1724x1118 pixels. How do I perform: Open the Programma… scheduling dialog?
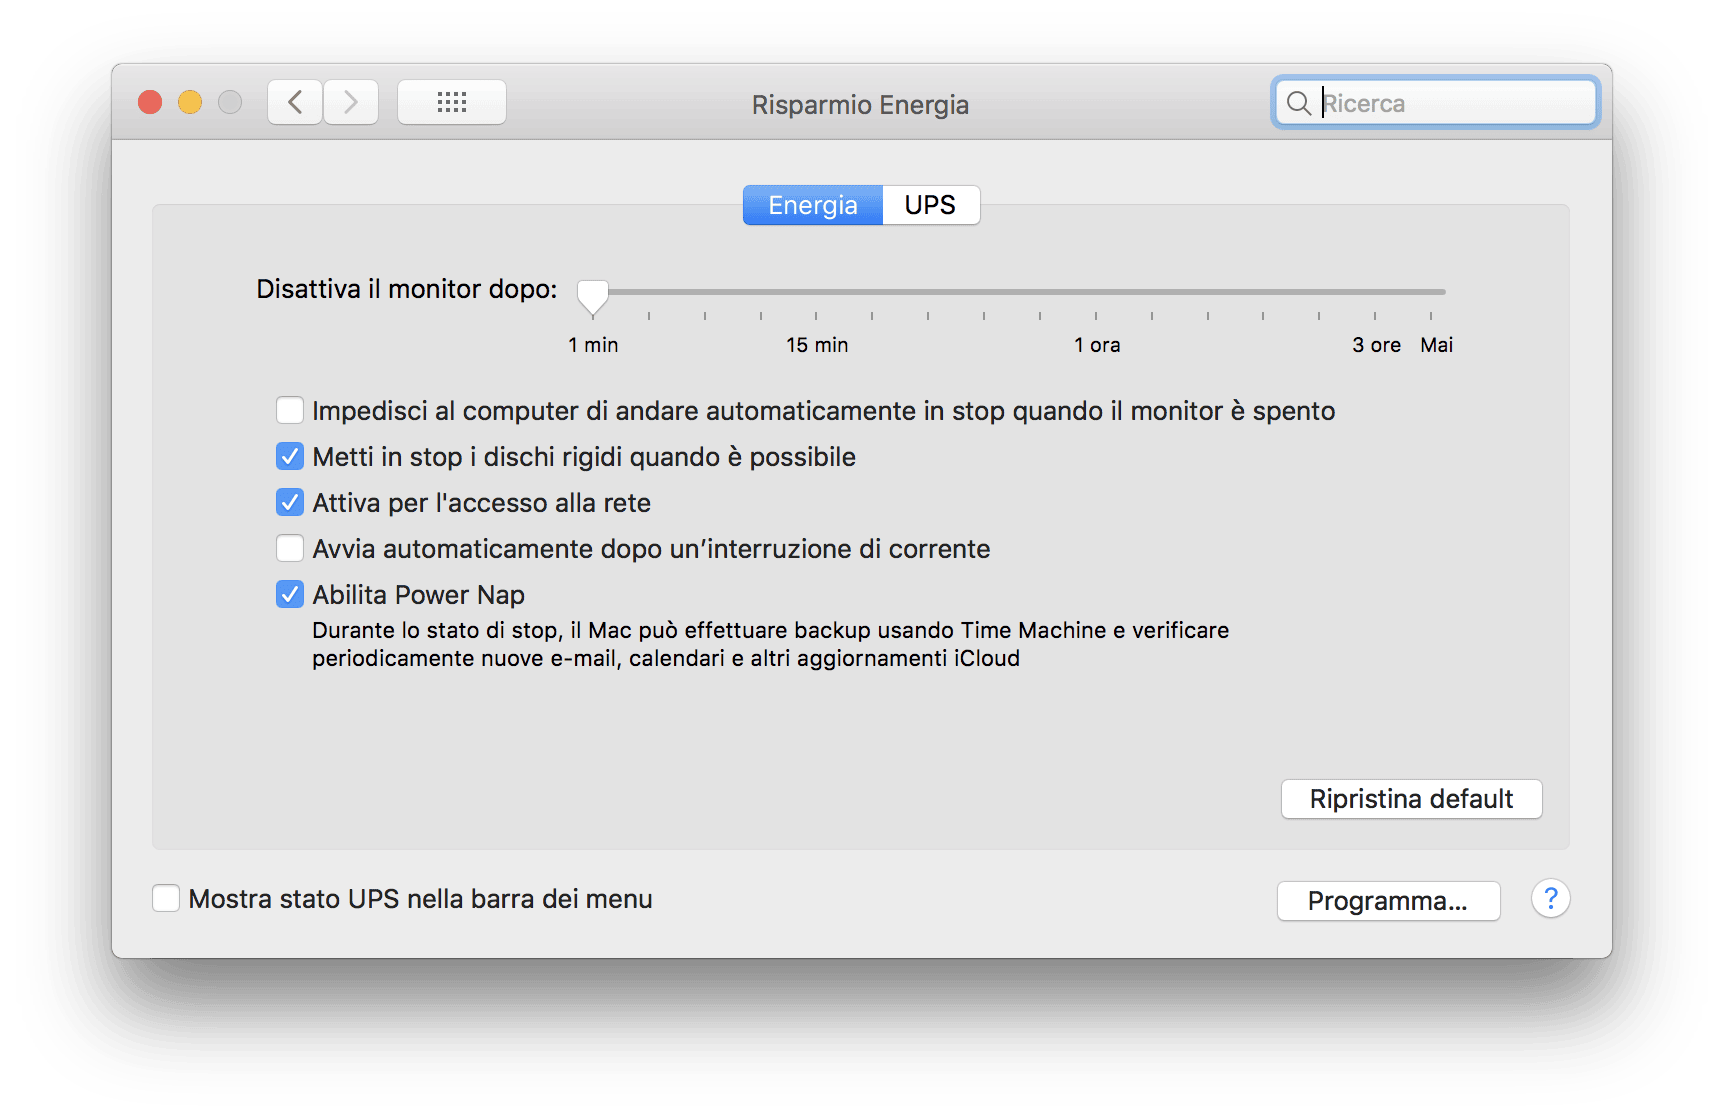pos(1388,901)
